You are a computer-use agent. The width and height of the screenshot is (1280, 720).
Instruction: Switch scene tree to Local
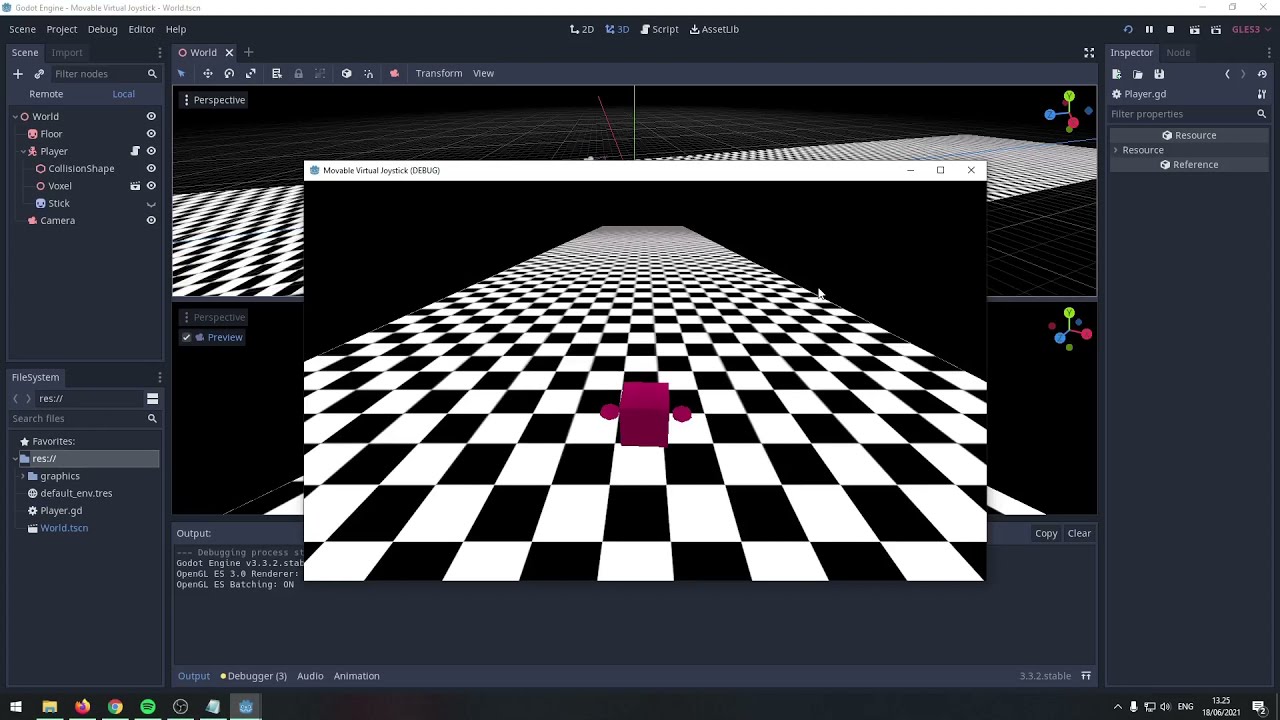pos(123,94)
